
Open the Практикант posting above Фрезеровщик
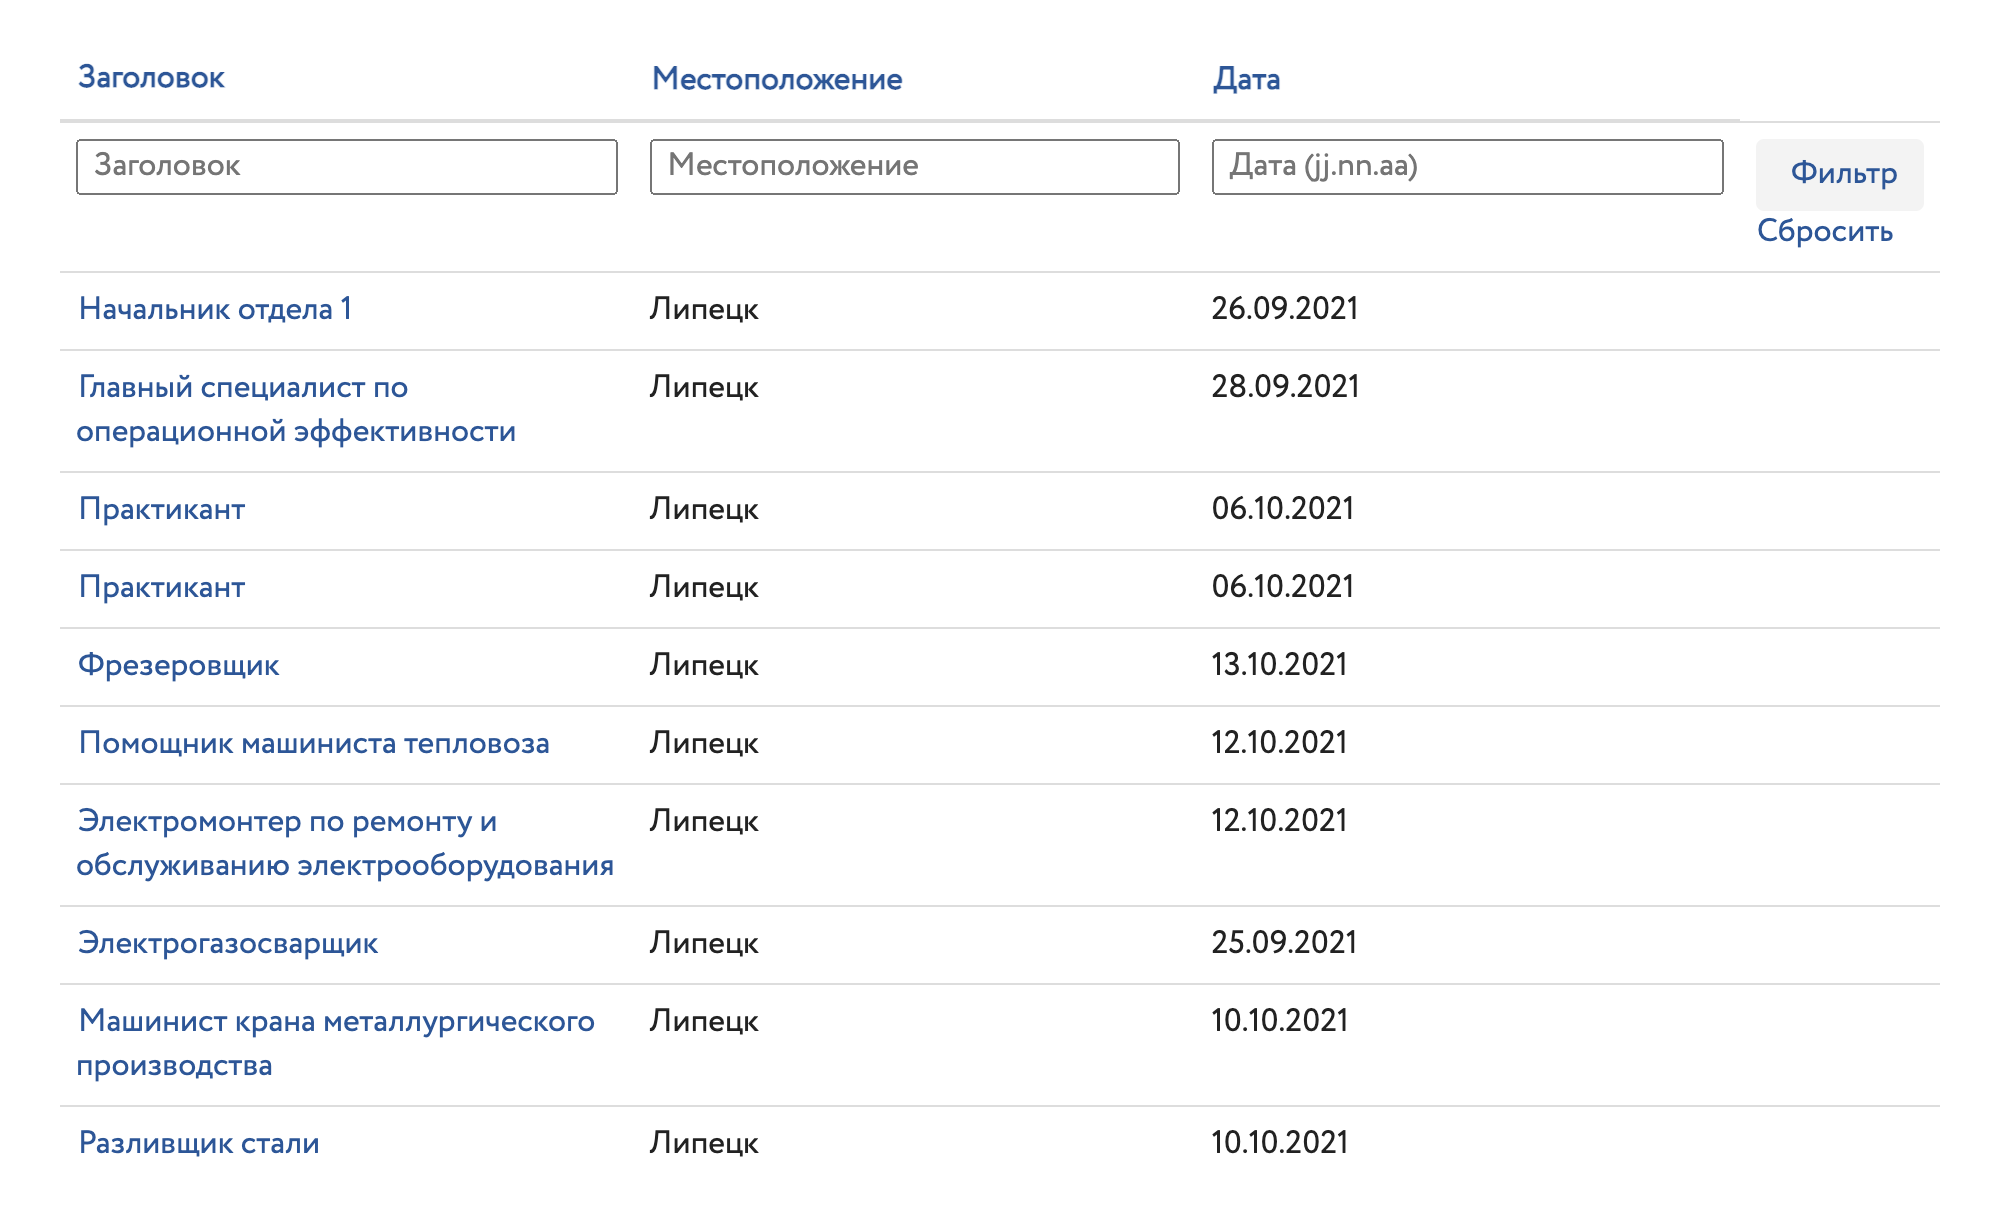[162, 587]
